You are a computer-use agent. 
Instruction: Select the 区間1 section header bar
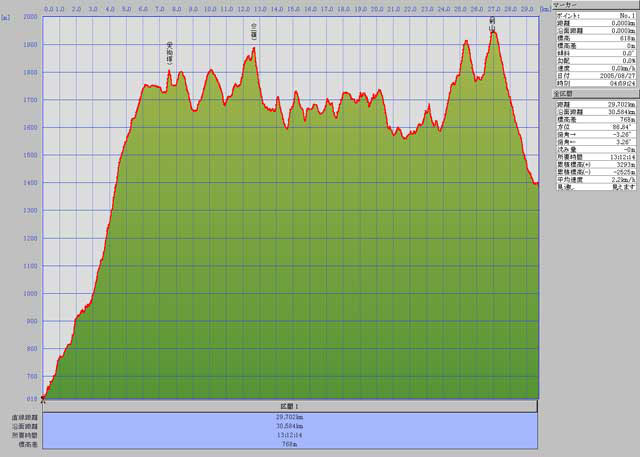(290, 407)
